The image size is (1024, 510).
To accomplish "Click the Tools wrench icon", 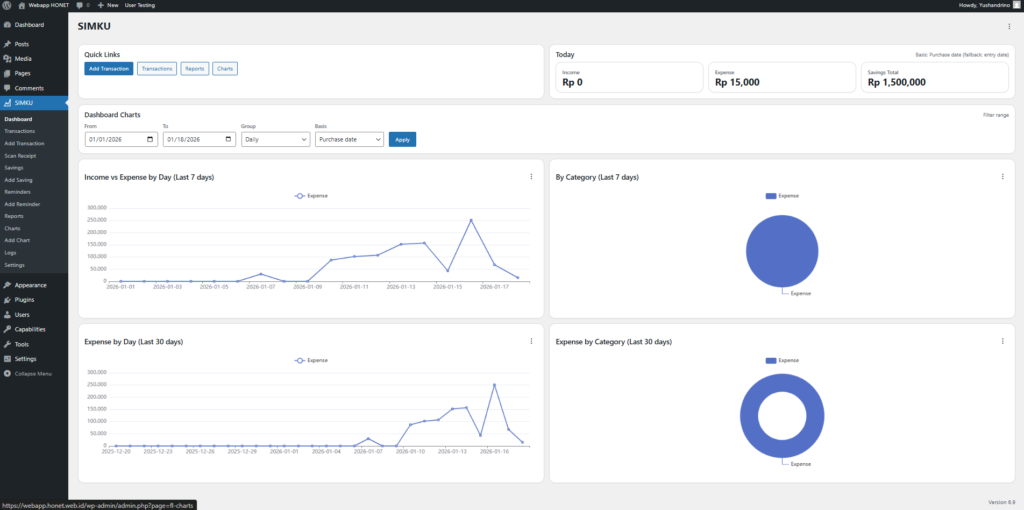I will coord(8,344).
